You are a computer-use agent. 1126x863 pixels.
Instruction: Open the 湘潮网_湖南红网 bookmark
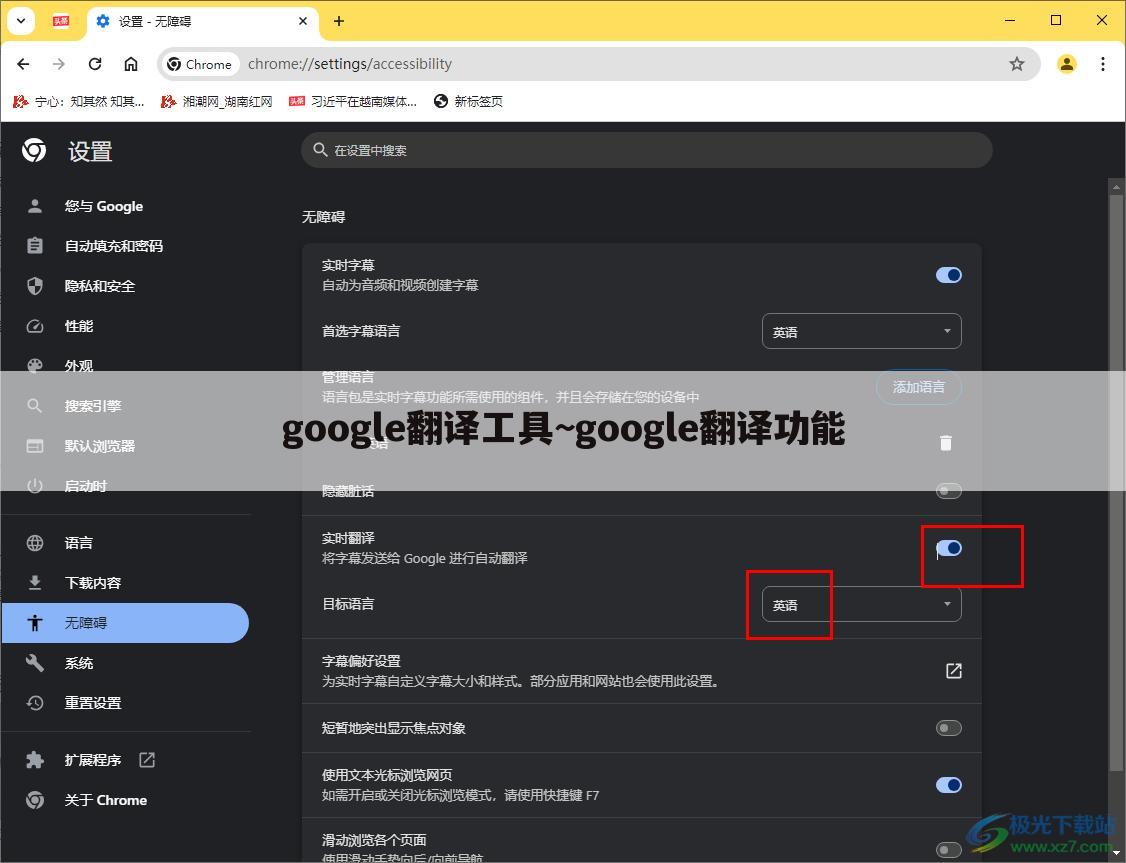217,101
